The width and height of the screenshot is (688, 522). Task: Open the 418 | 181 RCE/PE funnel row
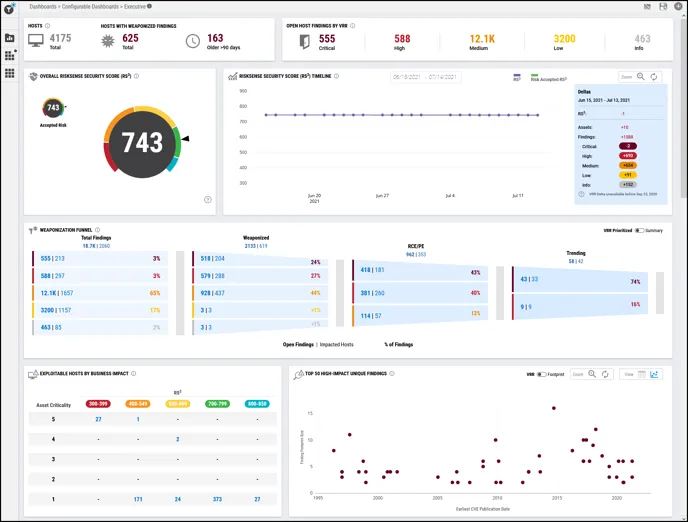click(x=420, y=270)
